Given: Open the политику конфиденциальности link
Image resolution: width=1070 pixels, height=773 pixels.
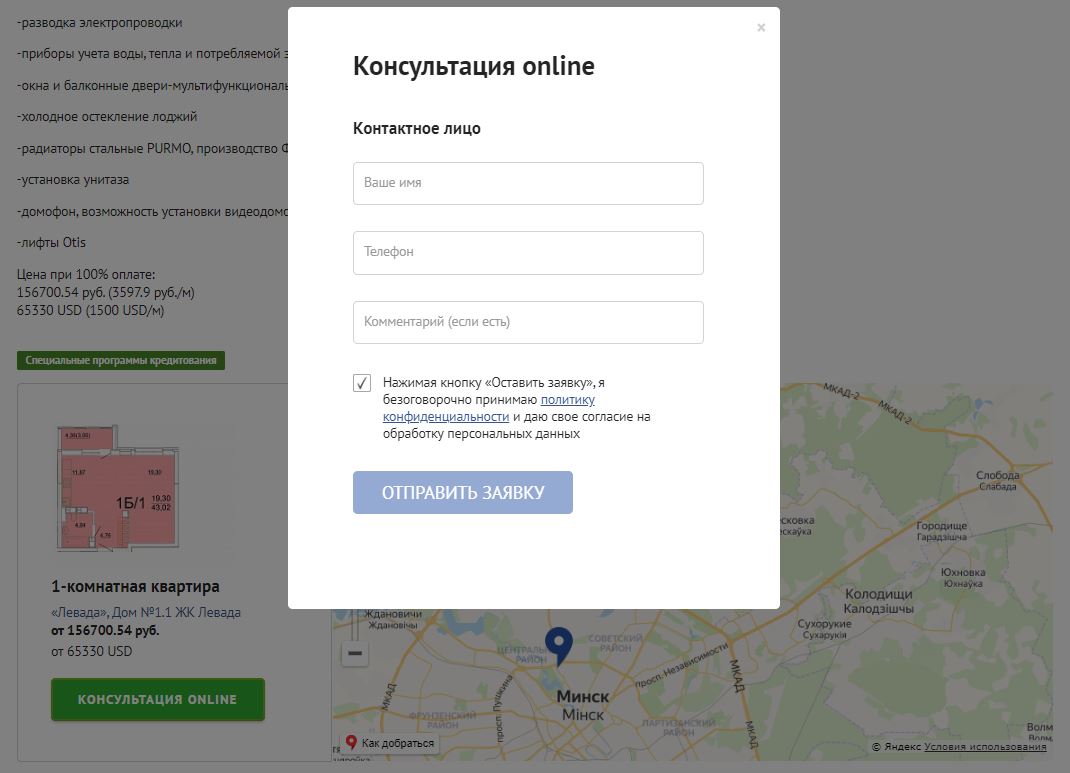Looking at the screenshot, I should [x=567, y=400].
